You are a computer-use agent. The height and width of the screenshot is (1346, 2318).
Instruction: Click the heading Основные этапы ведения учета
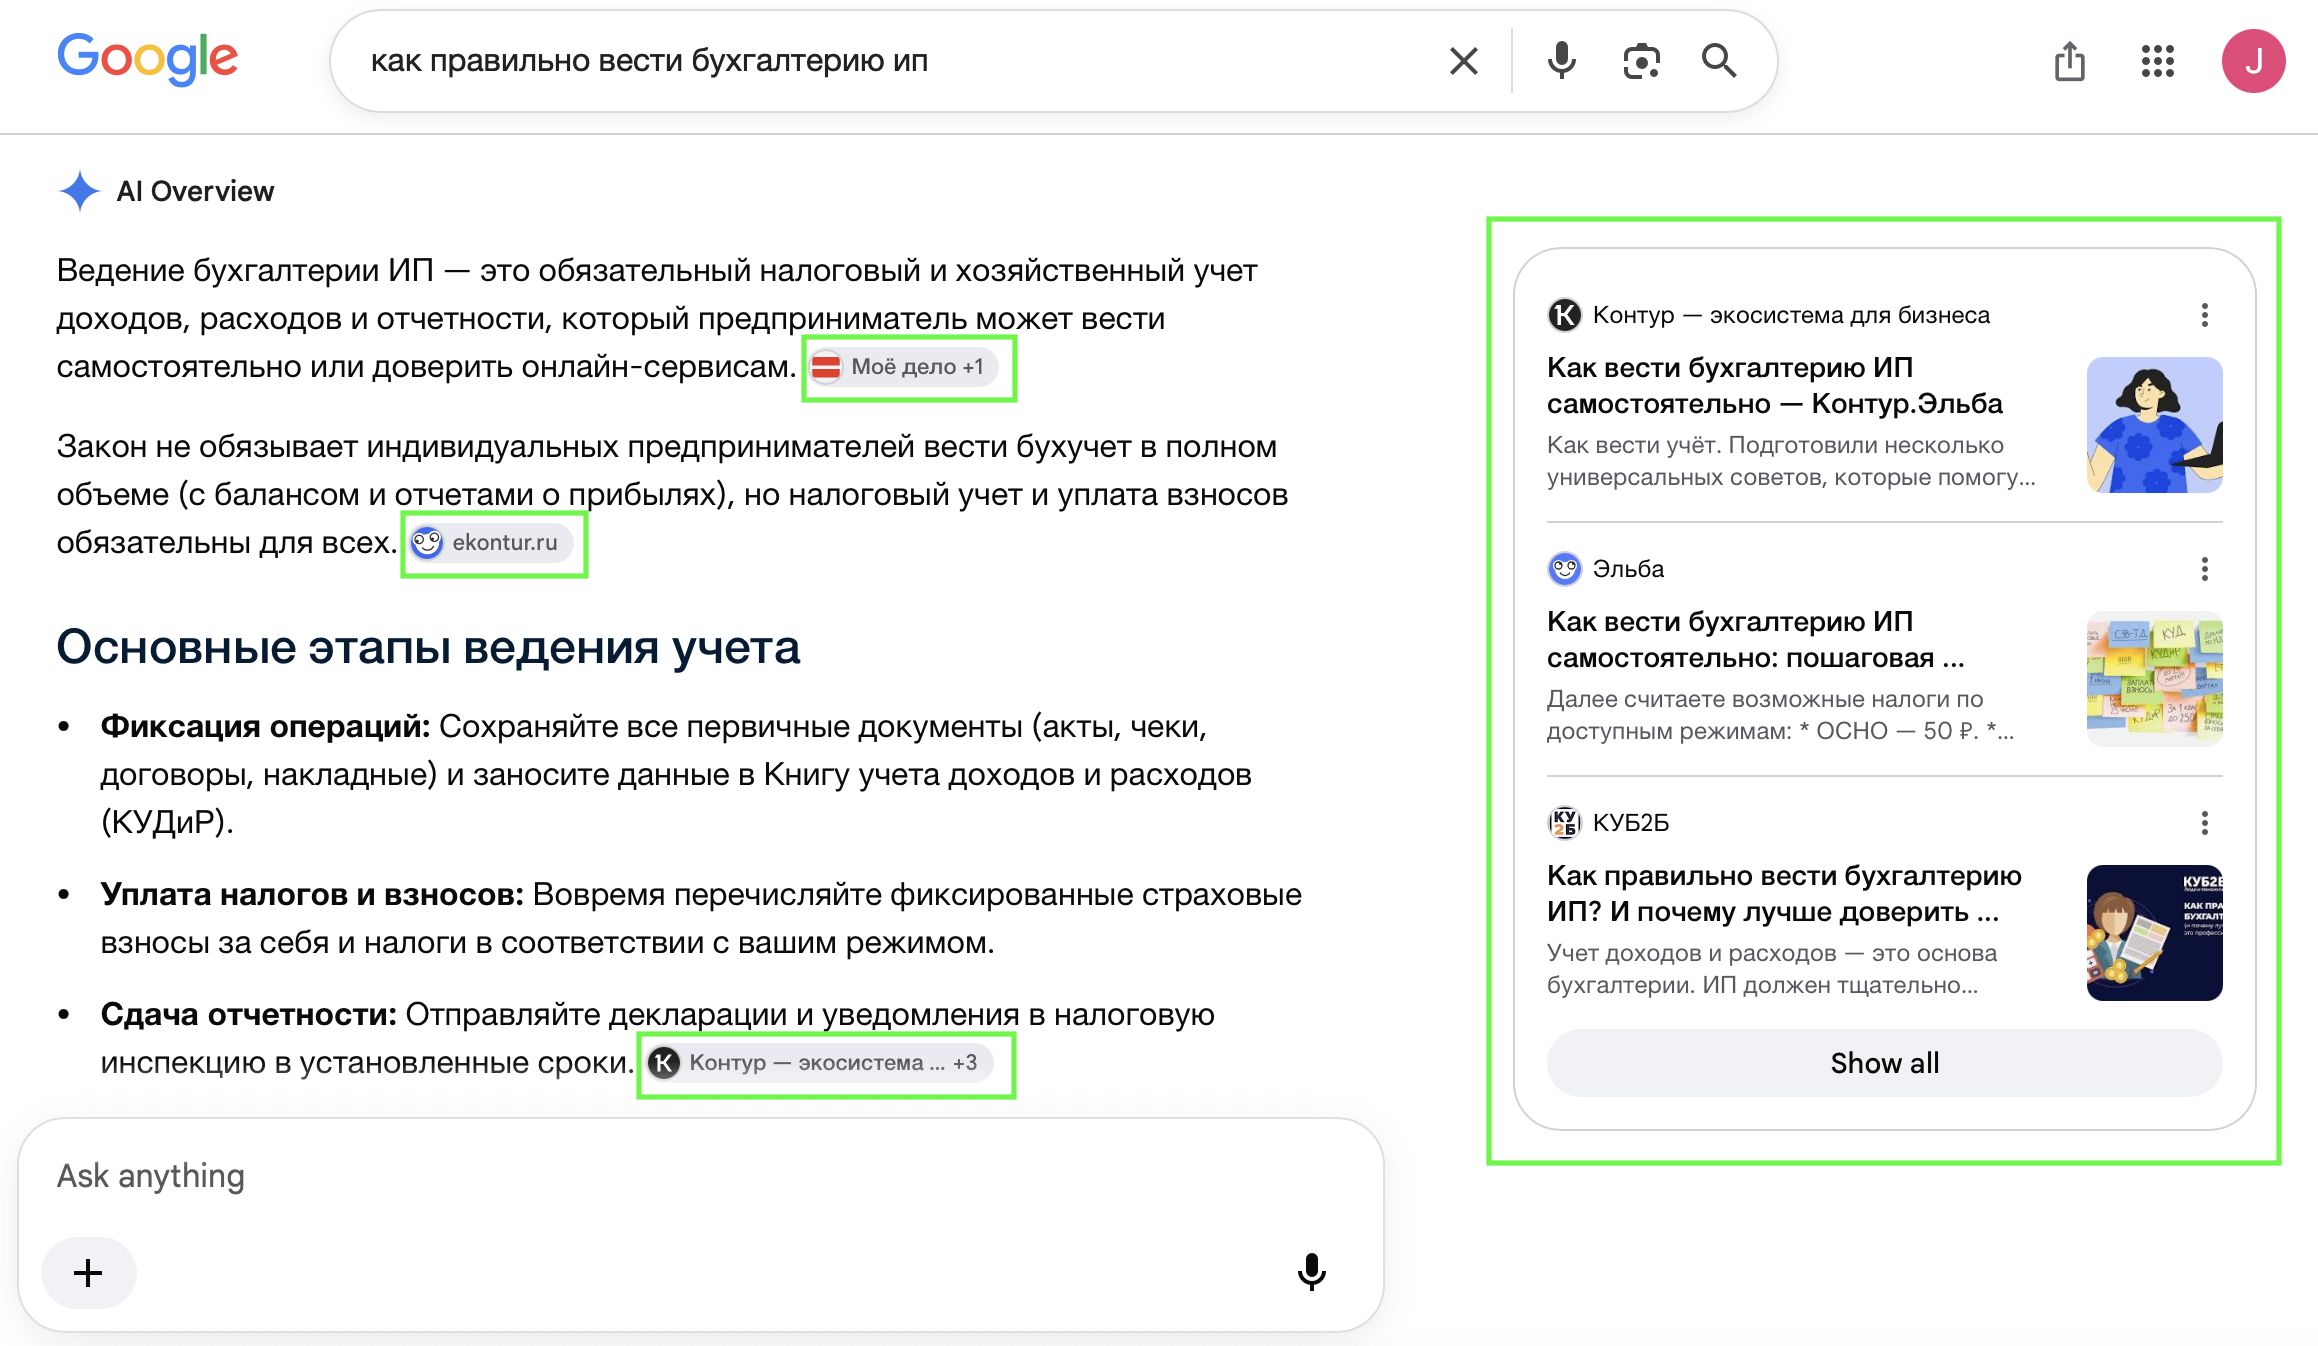pyautogui.click(x=428, y=647)
